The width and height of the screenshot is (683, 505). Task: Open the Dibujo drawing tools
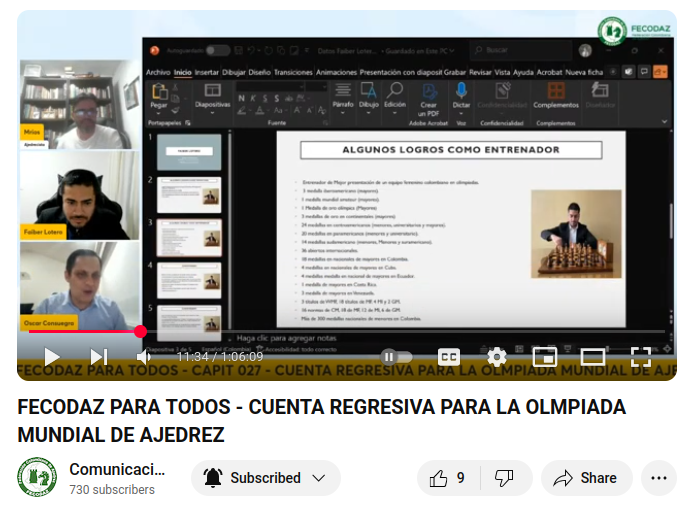click(x=369, y=98)
